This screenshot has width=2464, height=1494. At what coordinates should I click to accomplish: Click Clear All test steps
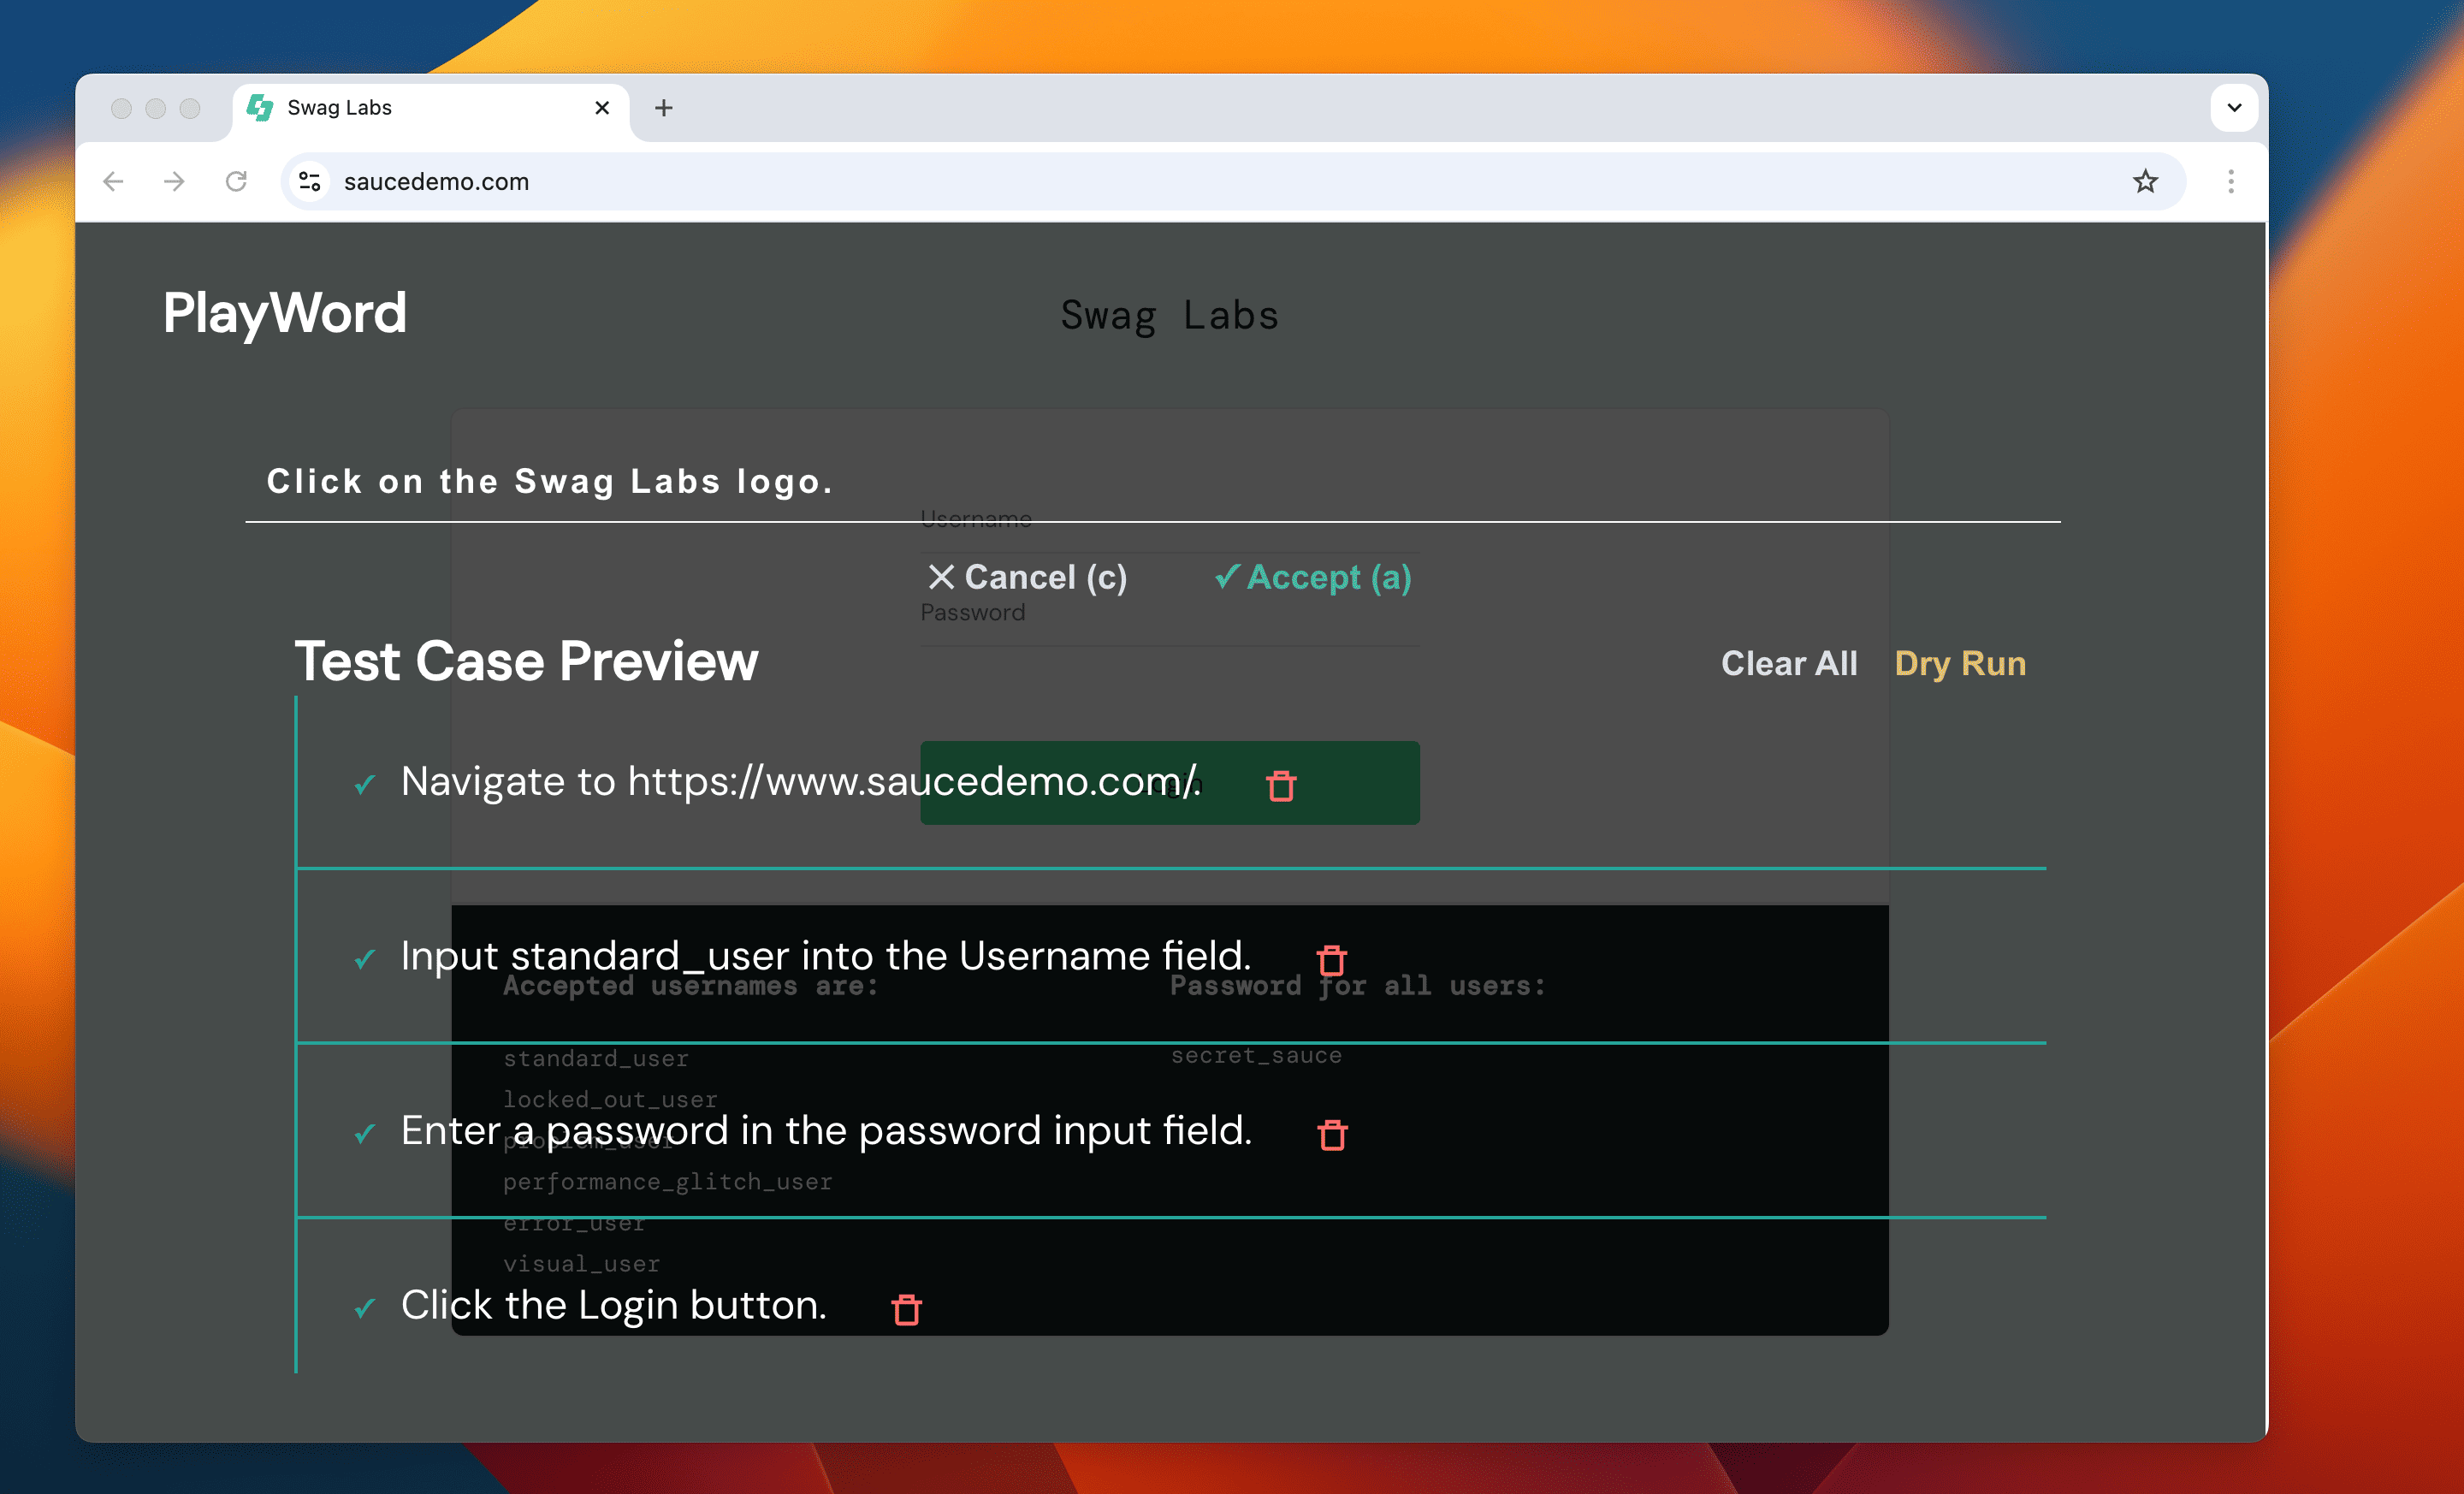click(1788, 663)
